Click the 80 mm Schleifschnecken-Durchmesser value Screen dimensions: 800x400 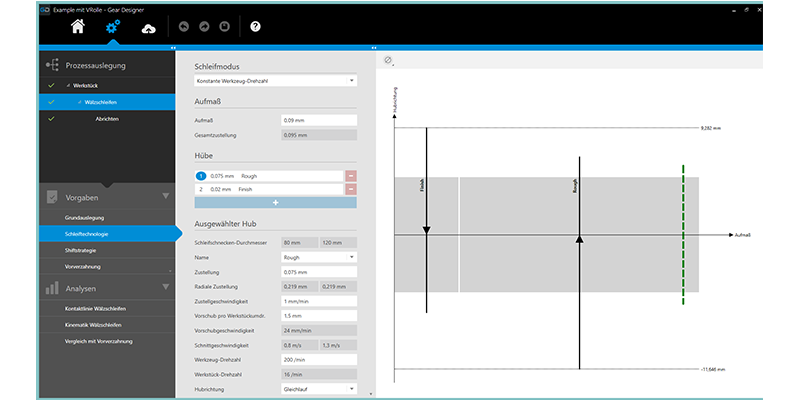point(299,243)
